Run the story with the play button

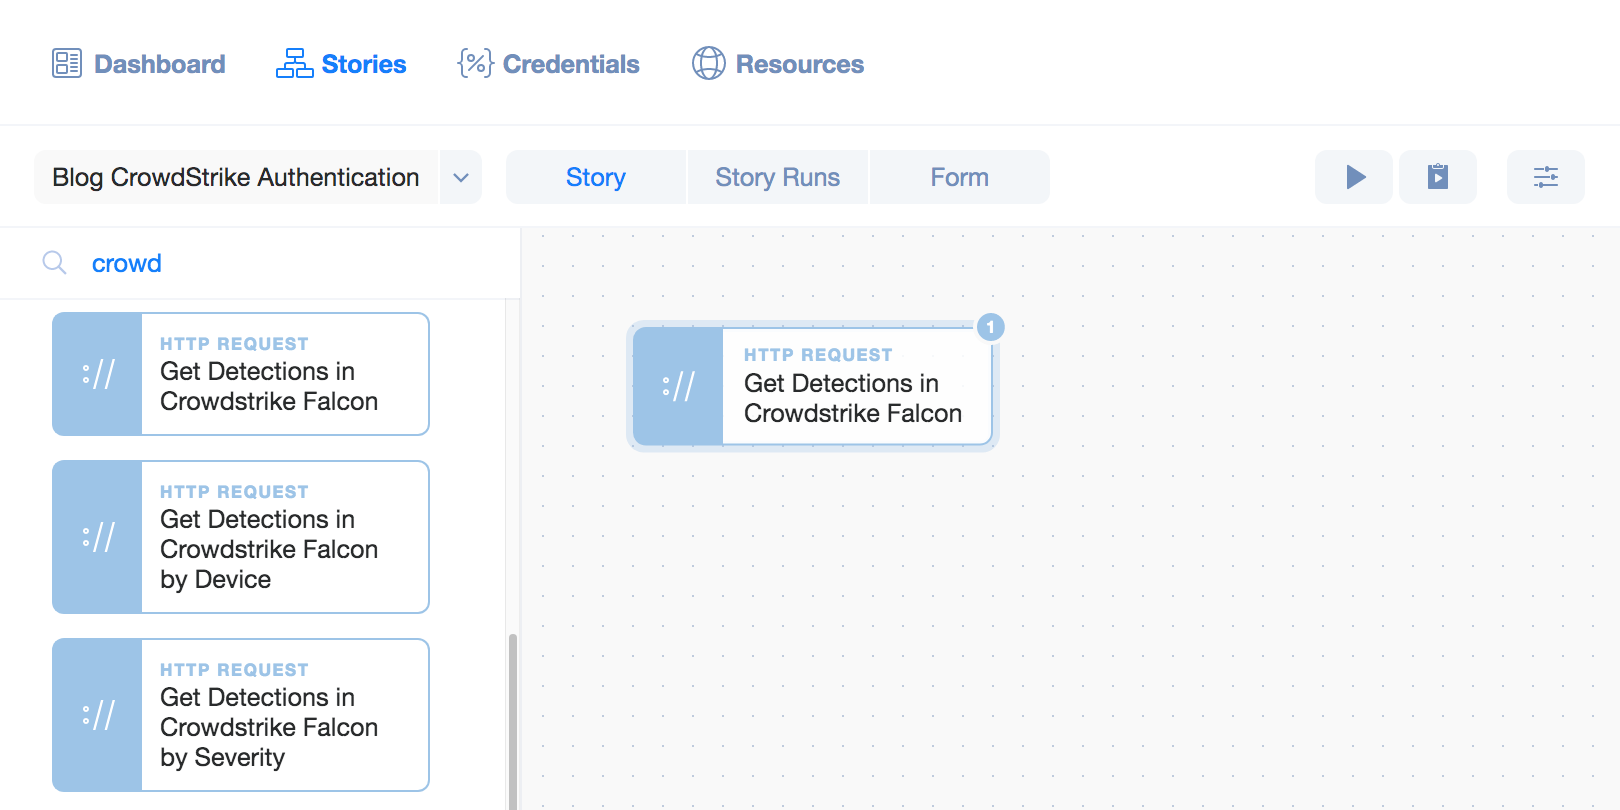click(x=1354, y=178)
